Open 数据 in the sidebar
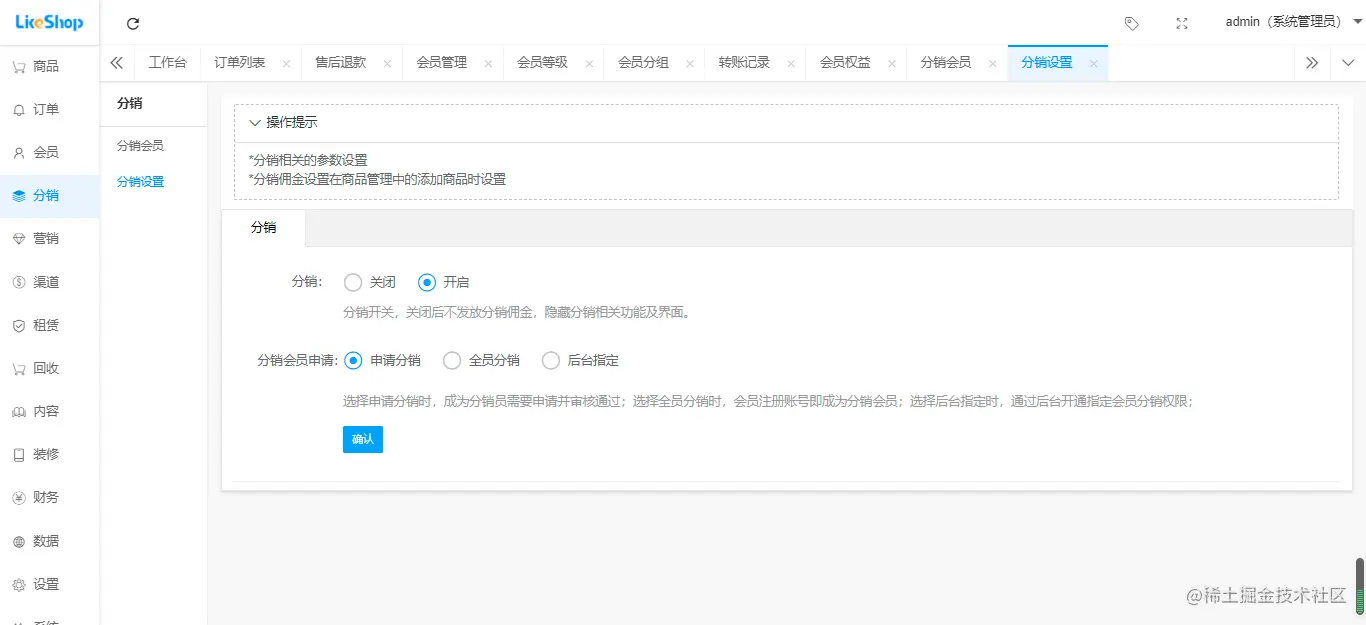The image size is (1366, 625). 50,541
